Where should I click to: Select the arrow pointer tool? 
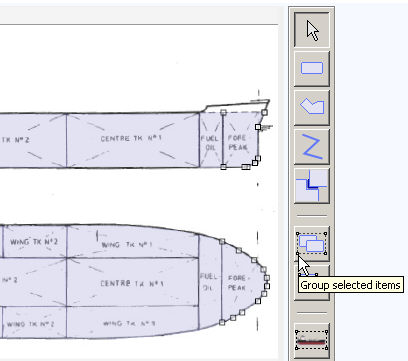[x=312, y=30]
